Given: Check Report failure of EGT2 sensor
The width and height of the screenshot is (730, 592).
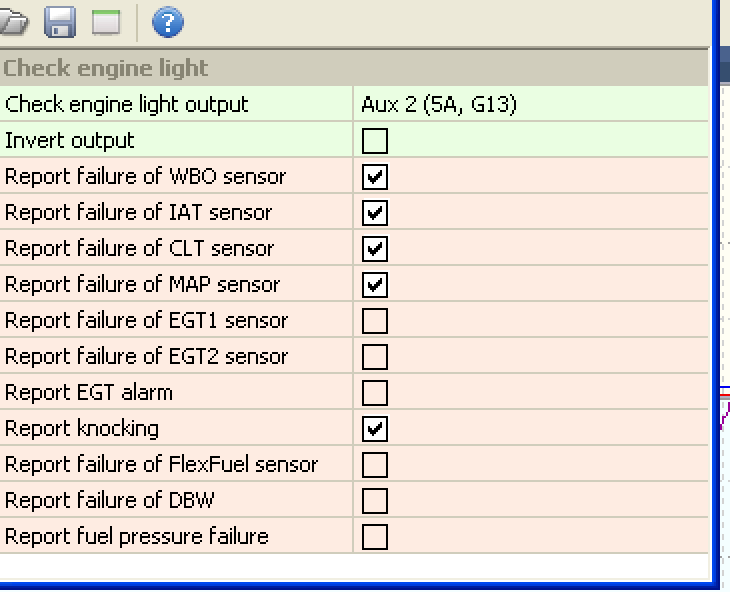Looking at the screenshot, I should (x=375, y=357).
